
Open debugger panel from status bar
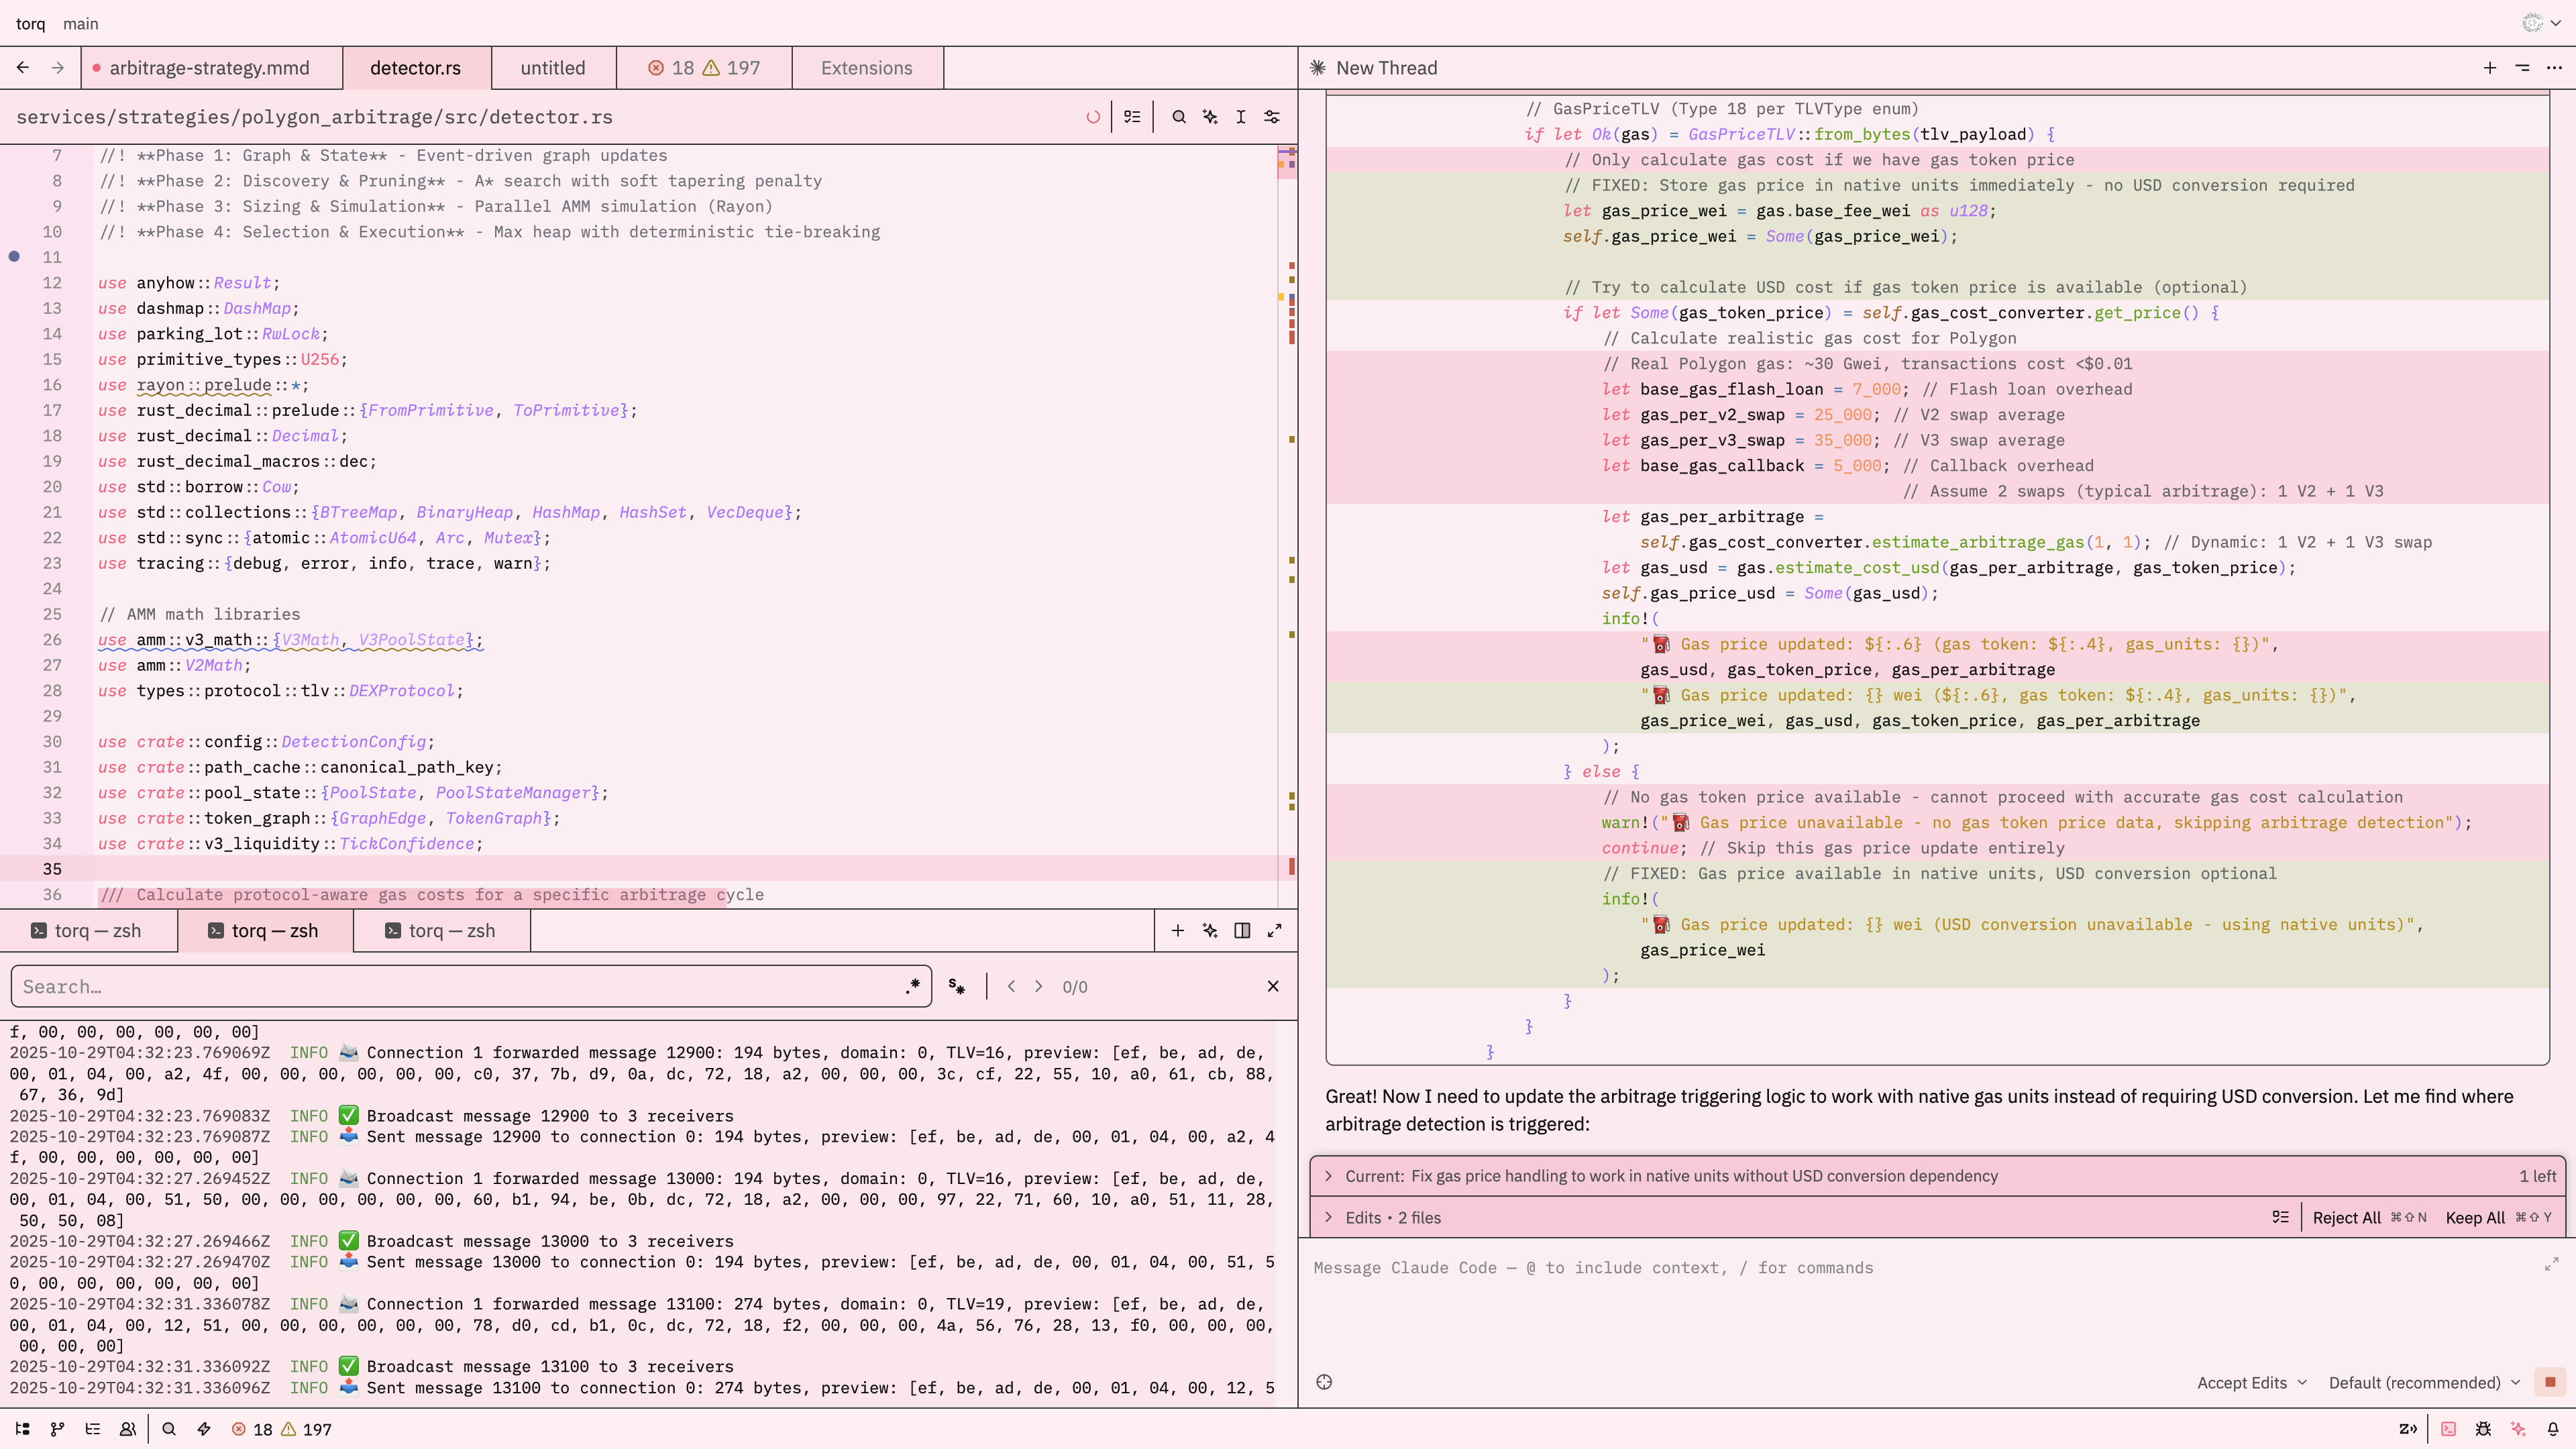2483,1429
